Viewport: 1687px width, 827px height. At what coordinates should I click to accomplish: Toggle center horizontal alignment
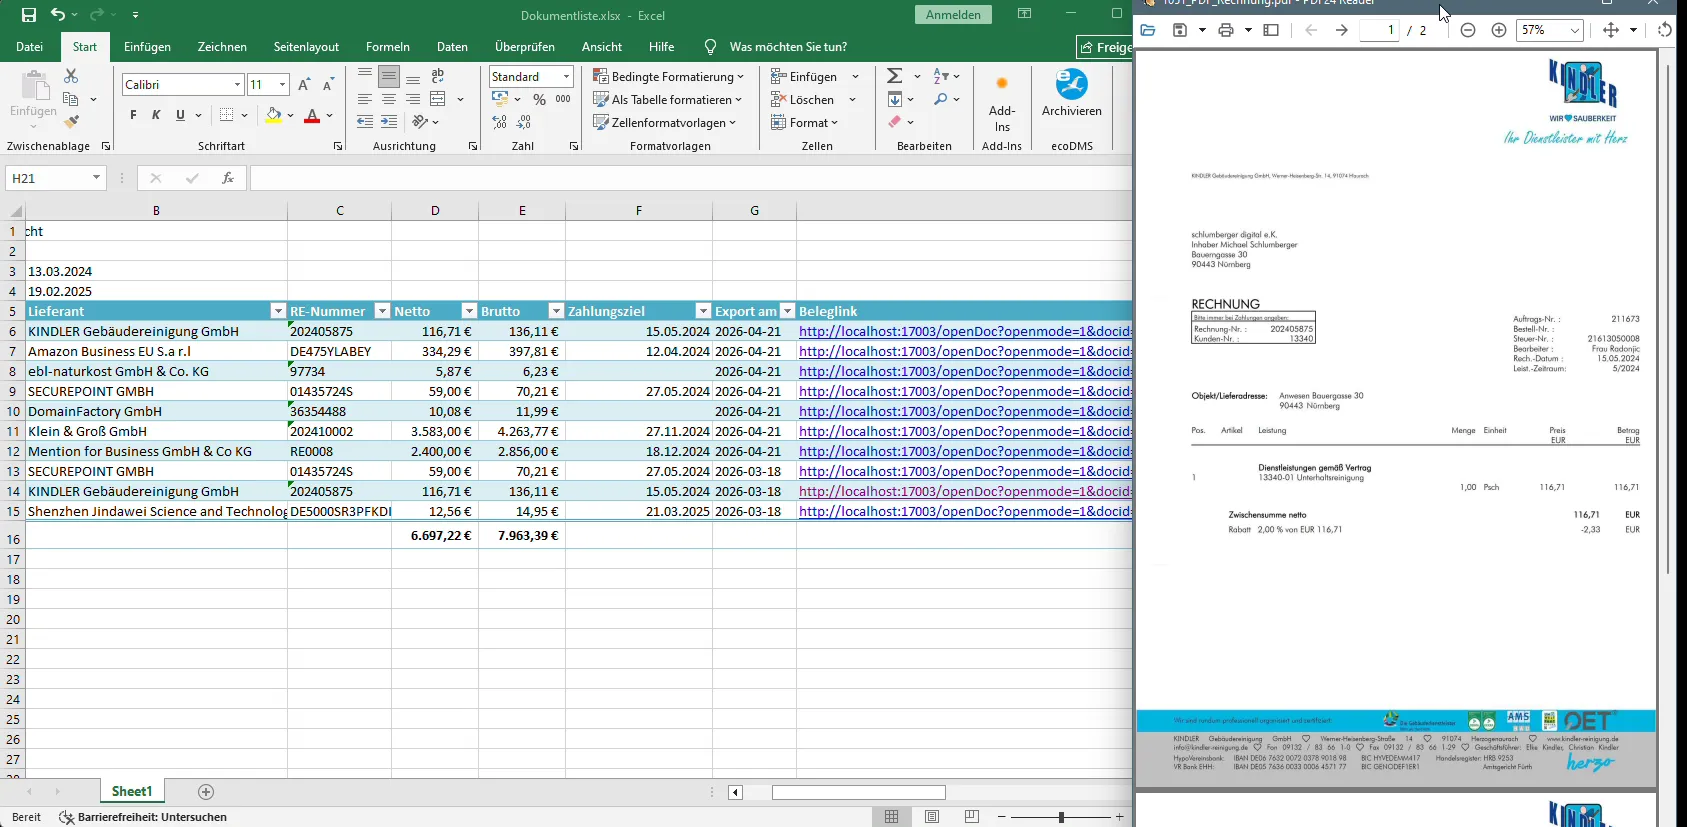(x=389, y=99)
